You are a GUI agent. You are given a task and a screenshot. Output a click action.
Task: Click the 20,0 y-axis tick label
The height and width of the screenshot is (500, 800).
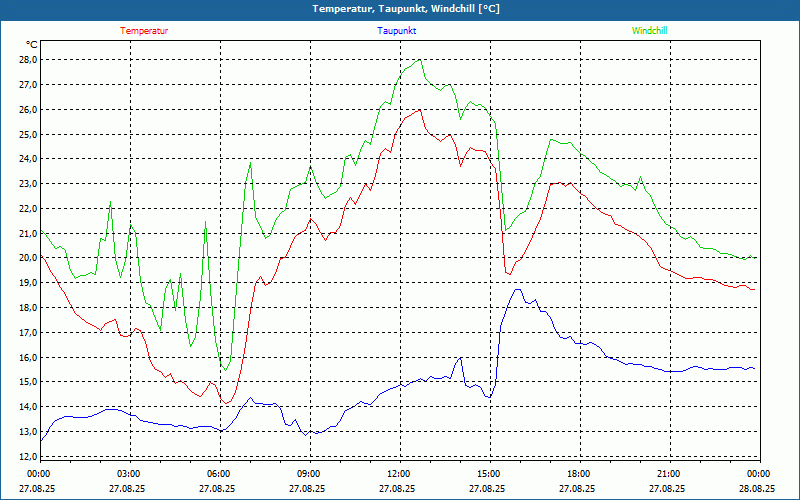27,258
